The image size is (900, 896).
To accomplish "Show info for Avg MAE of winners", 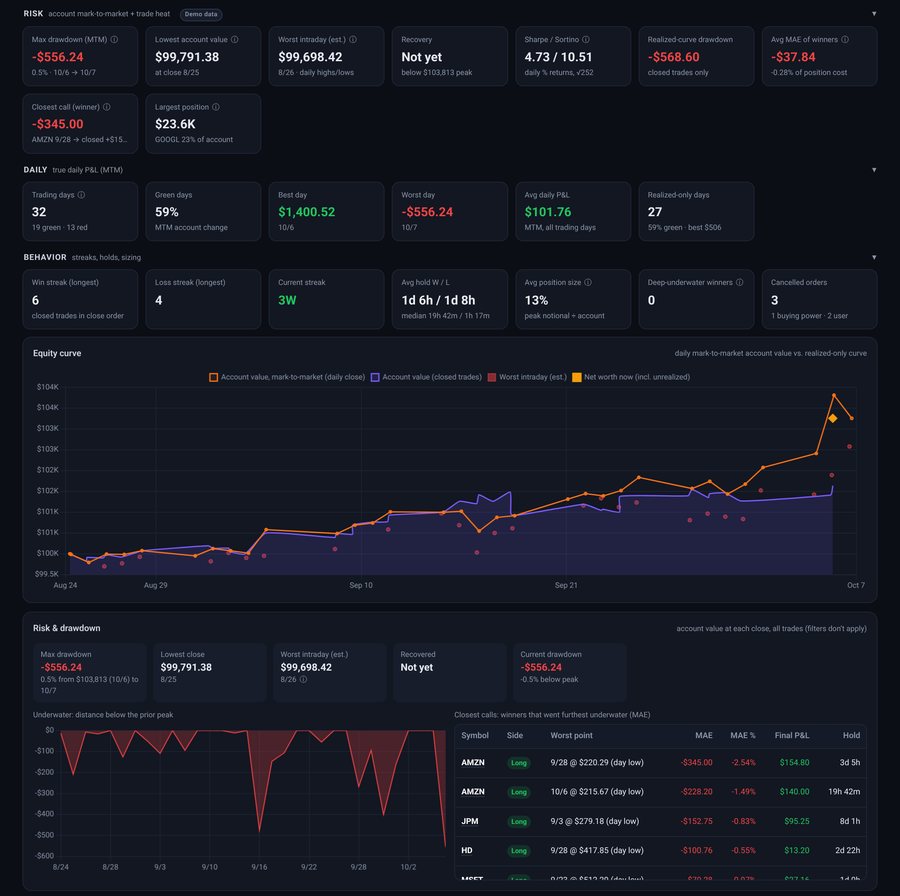I will click(845, 40).
